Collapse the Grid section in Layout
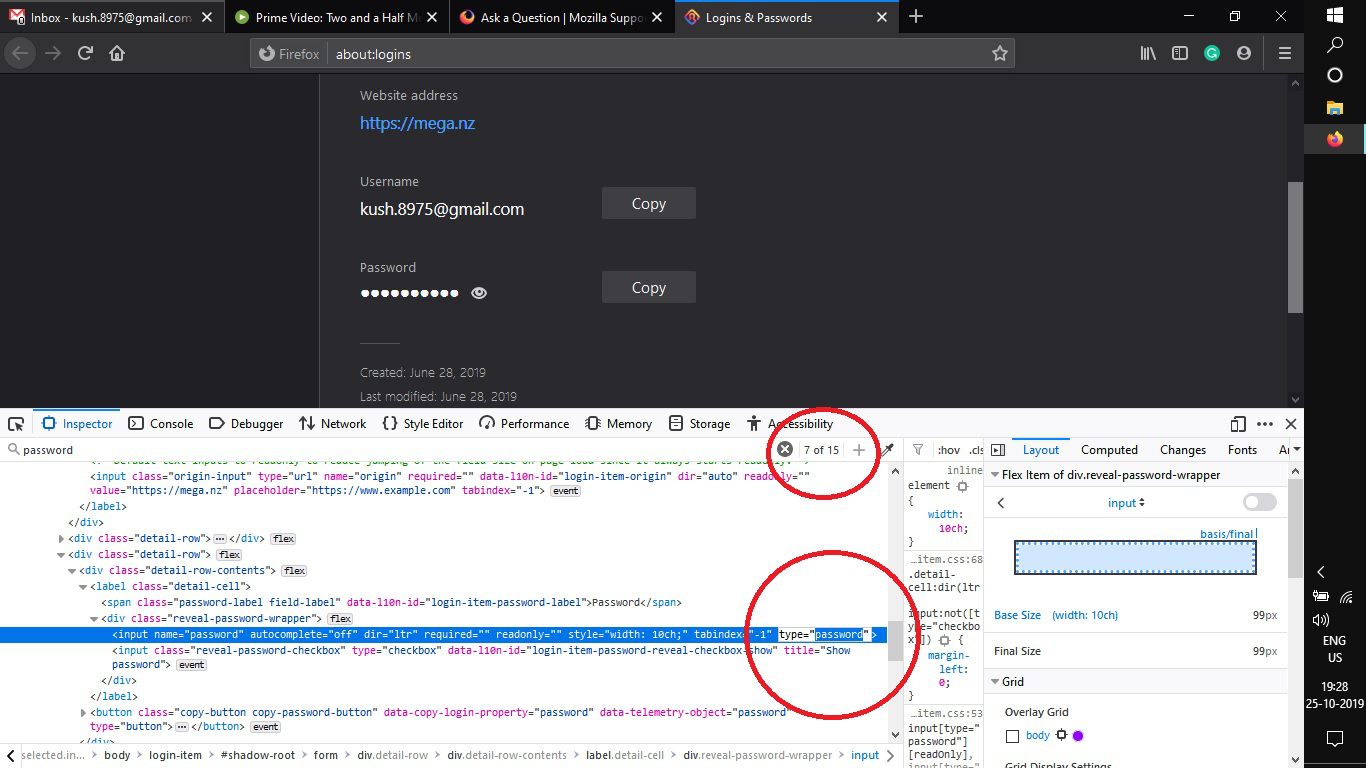The width and height of the screenshot is (1366, 768). (995, 682)
